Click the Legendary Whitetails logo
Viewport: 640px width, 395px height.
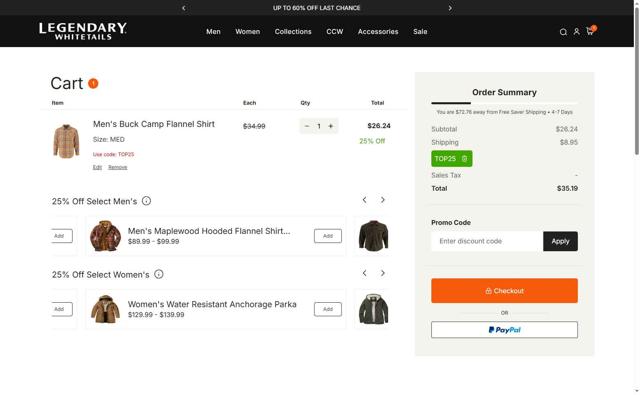[83, 31]
